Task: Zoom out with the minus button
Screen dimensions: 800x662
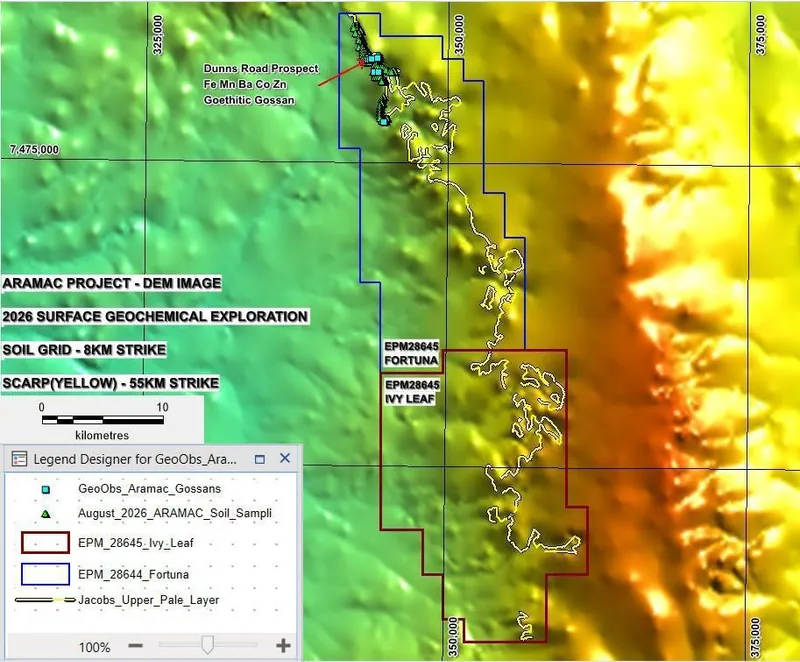Action: [136, 646]
